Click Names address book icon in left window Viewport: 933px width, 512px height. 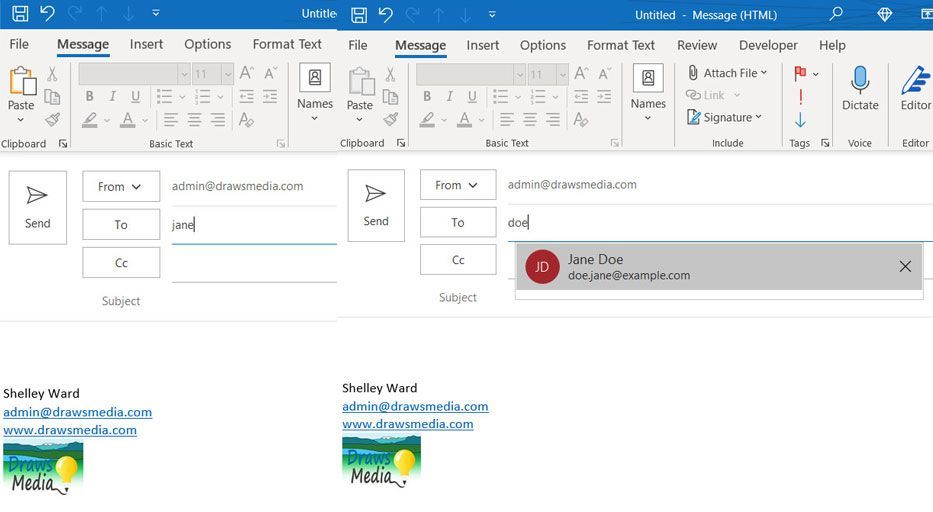click(x=315, y=77)
